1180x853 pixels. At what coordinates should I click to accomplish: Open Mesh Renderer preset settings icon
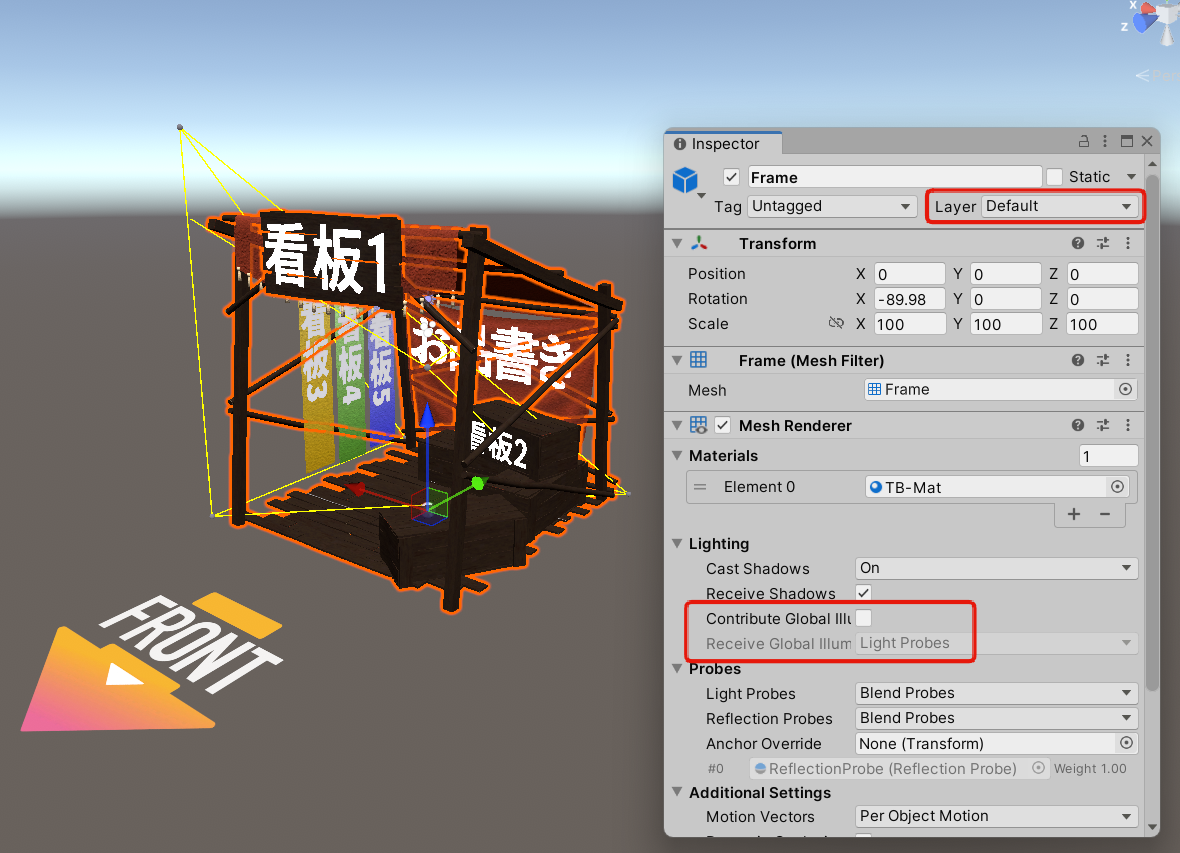tap(1102, 425)
